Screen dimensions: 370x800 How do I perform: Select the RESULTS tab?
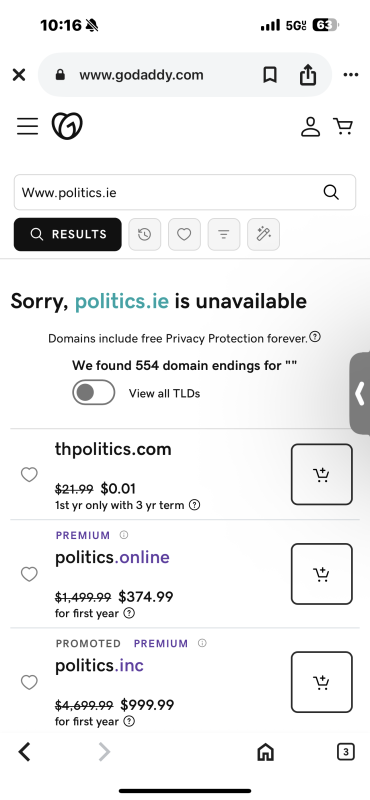(68, 234)
